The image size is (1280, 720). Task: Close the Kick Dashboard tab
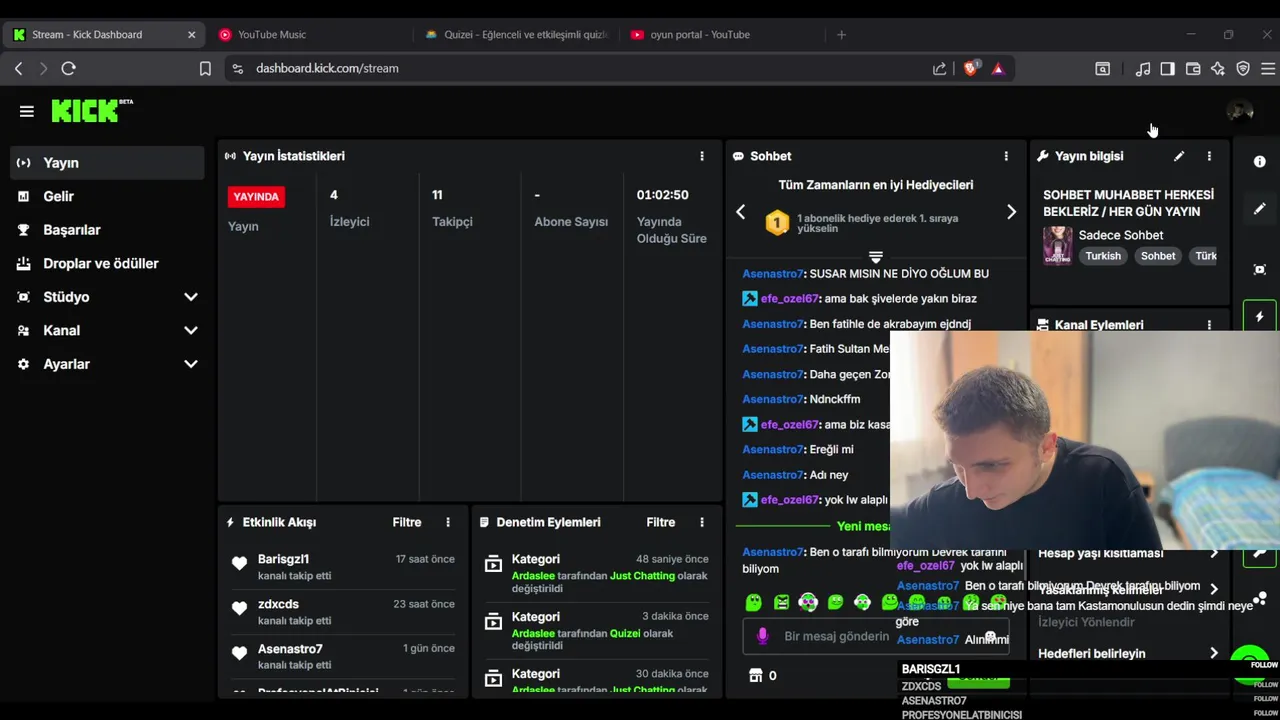pyautogui.click(x=192, y=34)
